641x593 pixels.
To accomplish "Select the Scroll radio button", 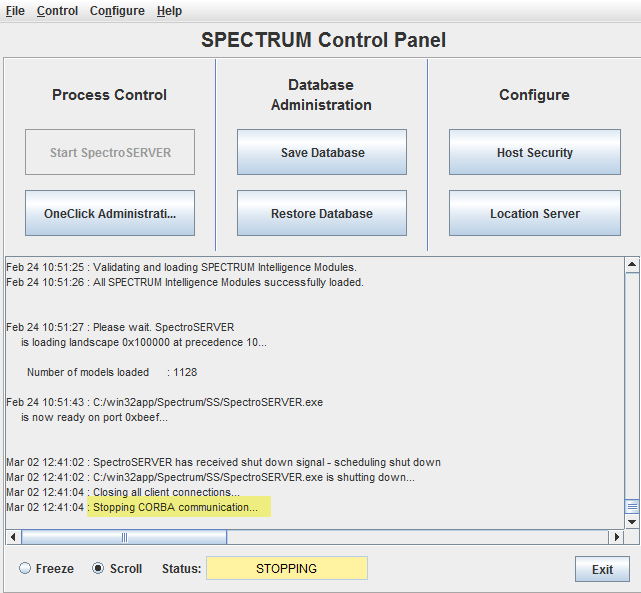I will click(x=98, y=568).
